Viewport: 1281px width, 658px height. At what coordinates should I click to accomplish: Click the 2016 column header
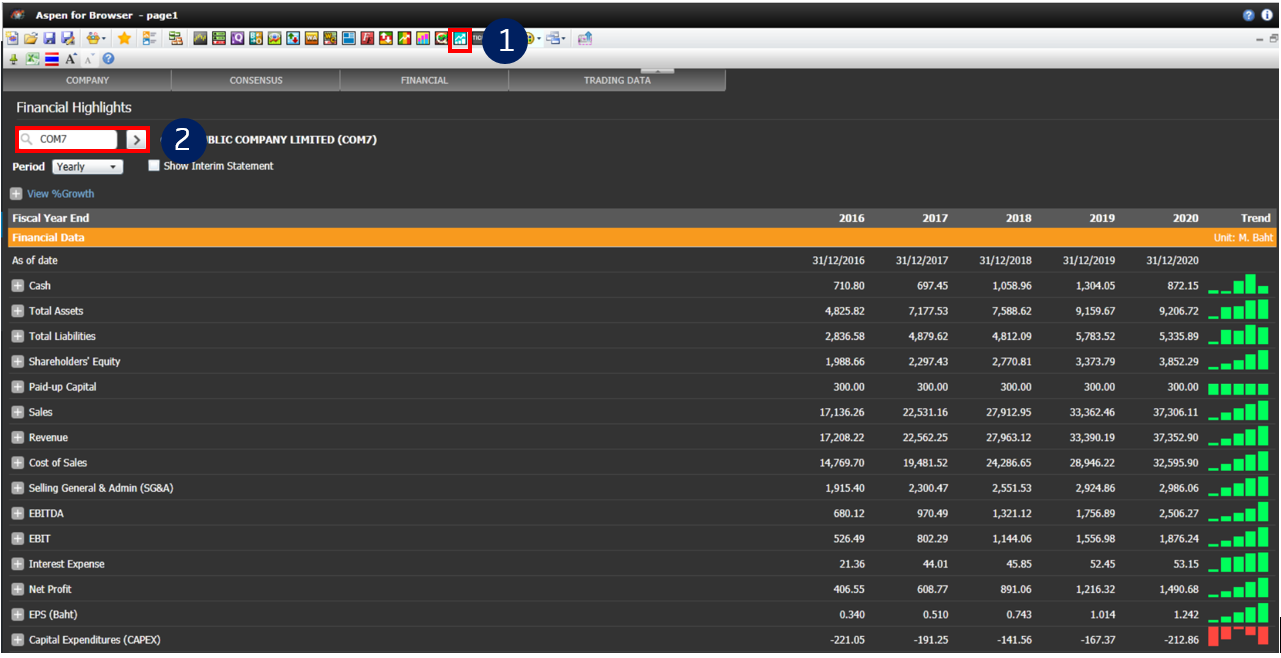(x=852, y=218)
